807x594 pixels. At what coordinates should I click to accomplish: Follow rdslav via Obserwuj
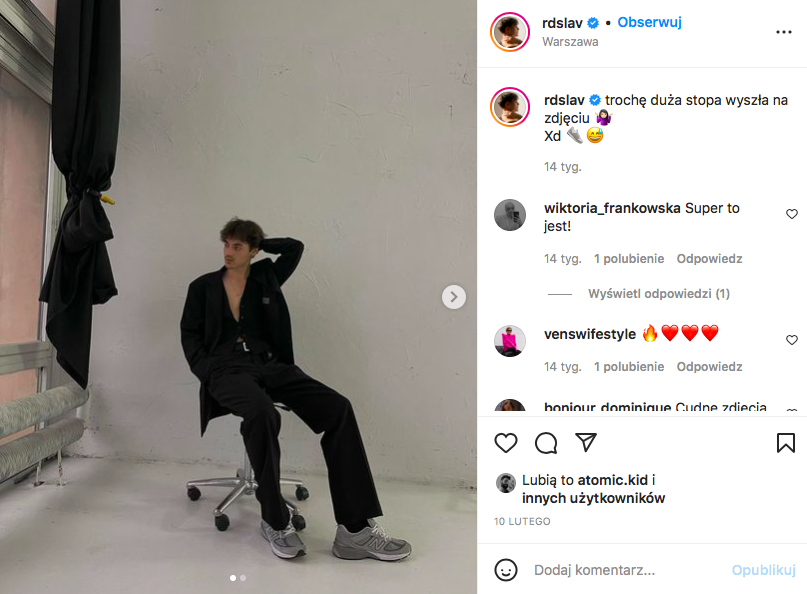(649, 23)
